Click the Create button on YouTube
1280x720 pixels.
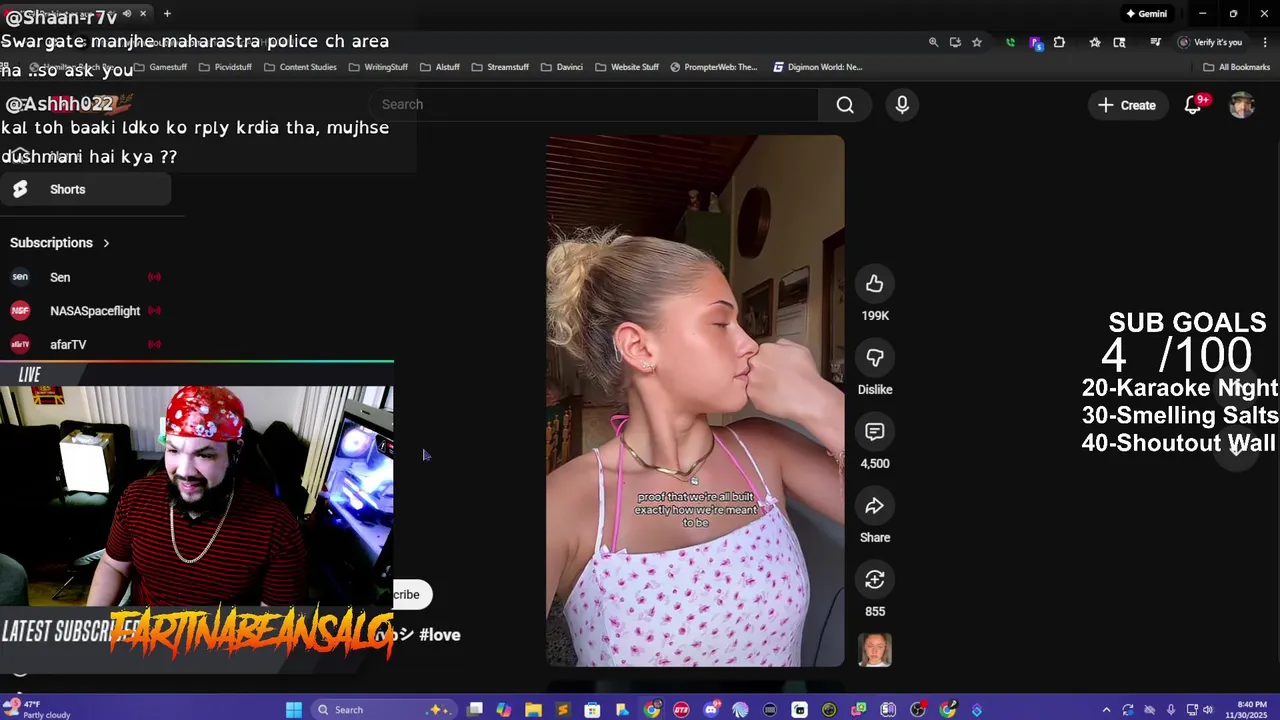pos(1126,105)
